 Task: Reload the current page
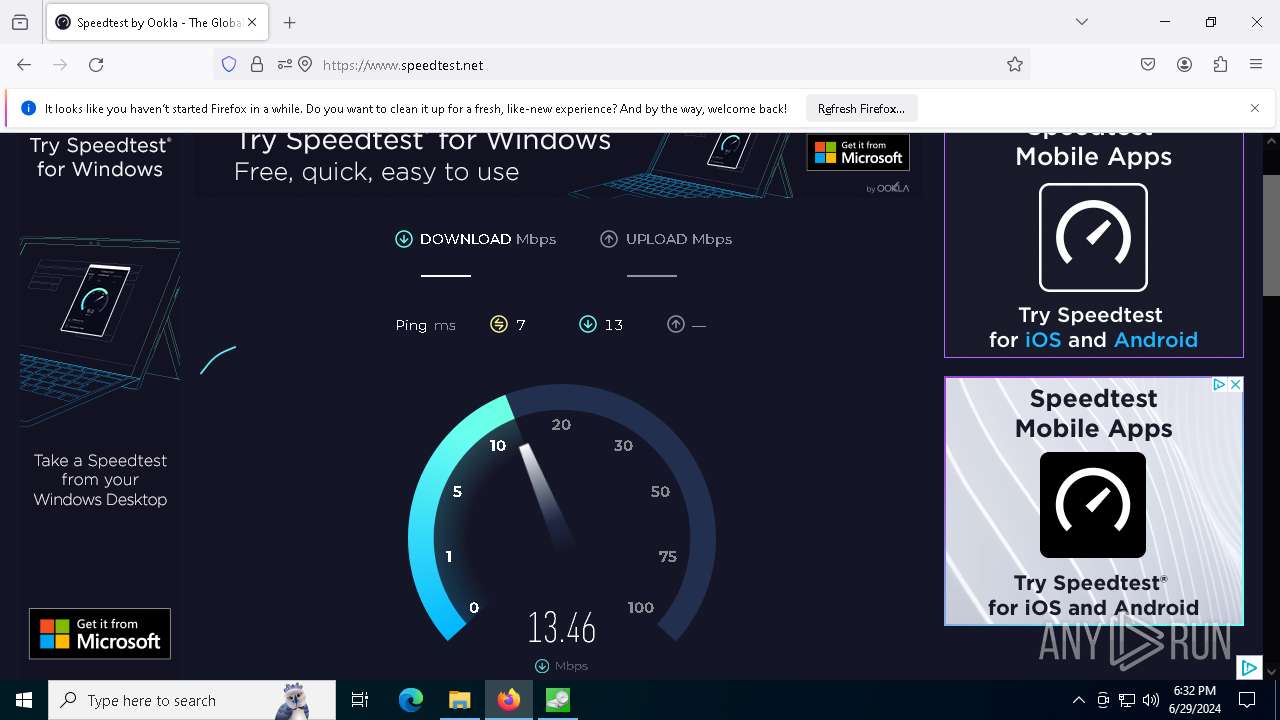pyautogui.click(x=96, y=65)
